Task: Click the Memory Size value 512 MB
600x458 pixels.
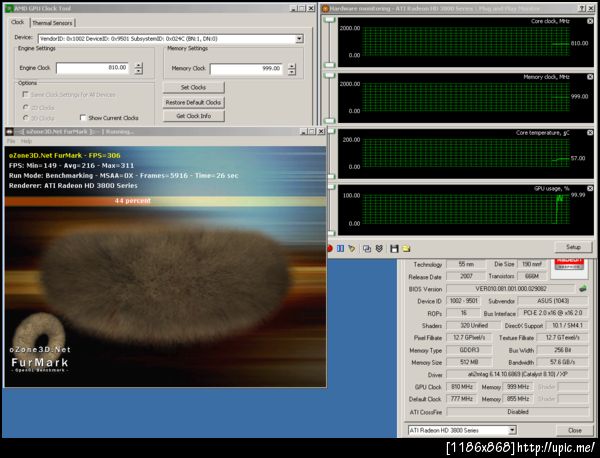Action: click(469, 362)
